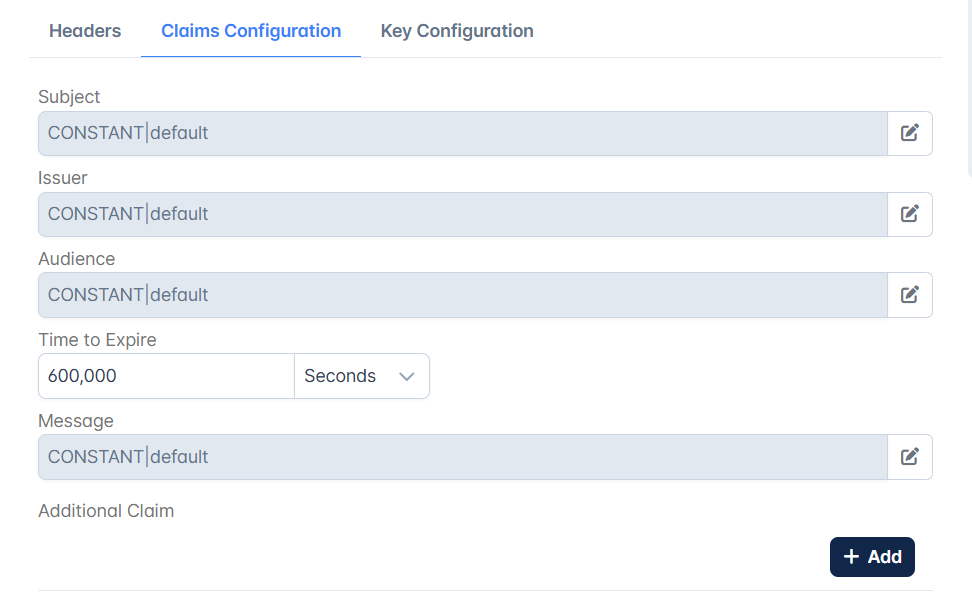Screen dimensions: 972x601
Task: Click the Additional Claim label
Action: coord(106,511)
